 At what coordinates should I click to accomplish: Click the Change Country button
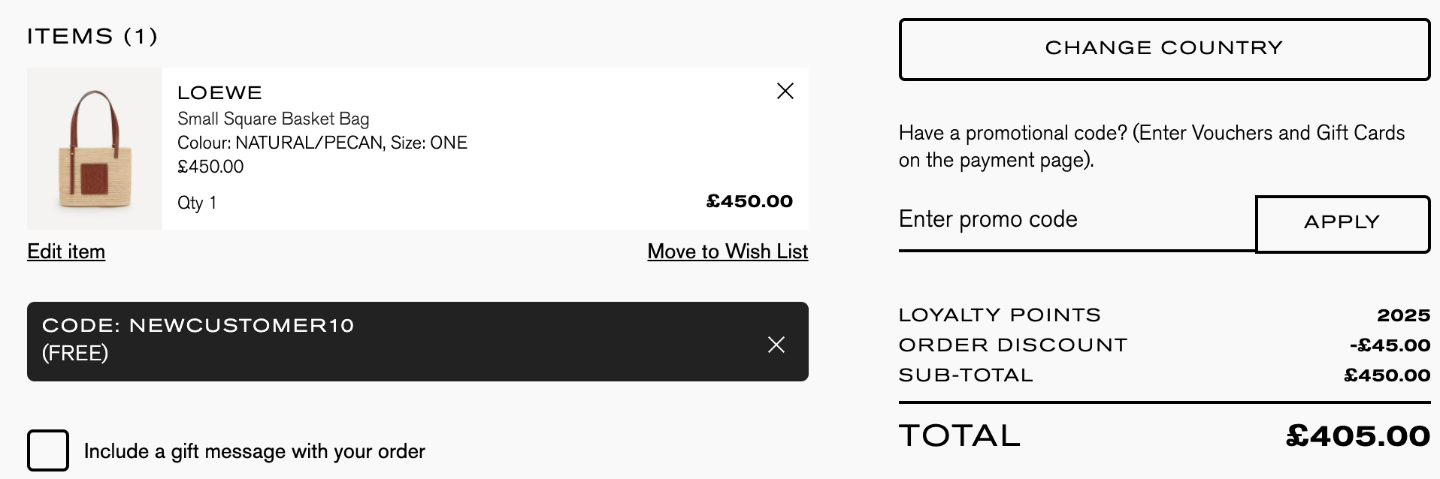click(x=1164, y=49)
